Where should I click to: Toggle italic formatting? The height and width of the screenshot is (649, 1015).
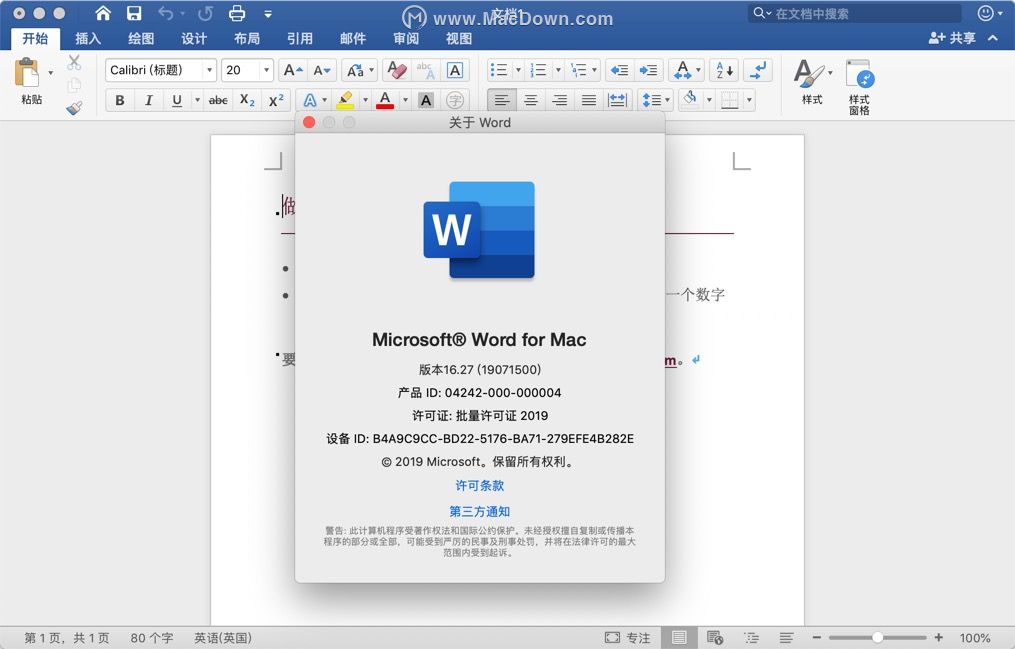point(149,100)
